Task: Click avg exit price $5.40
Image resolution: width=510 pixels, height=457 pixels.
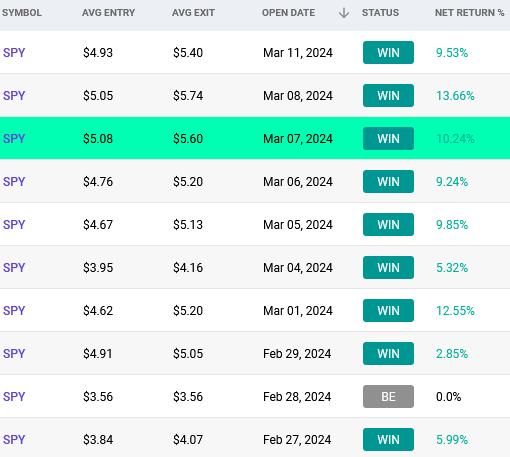Action: coord(188,53)
